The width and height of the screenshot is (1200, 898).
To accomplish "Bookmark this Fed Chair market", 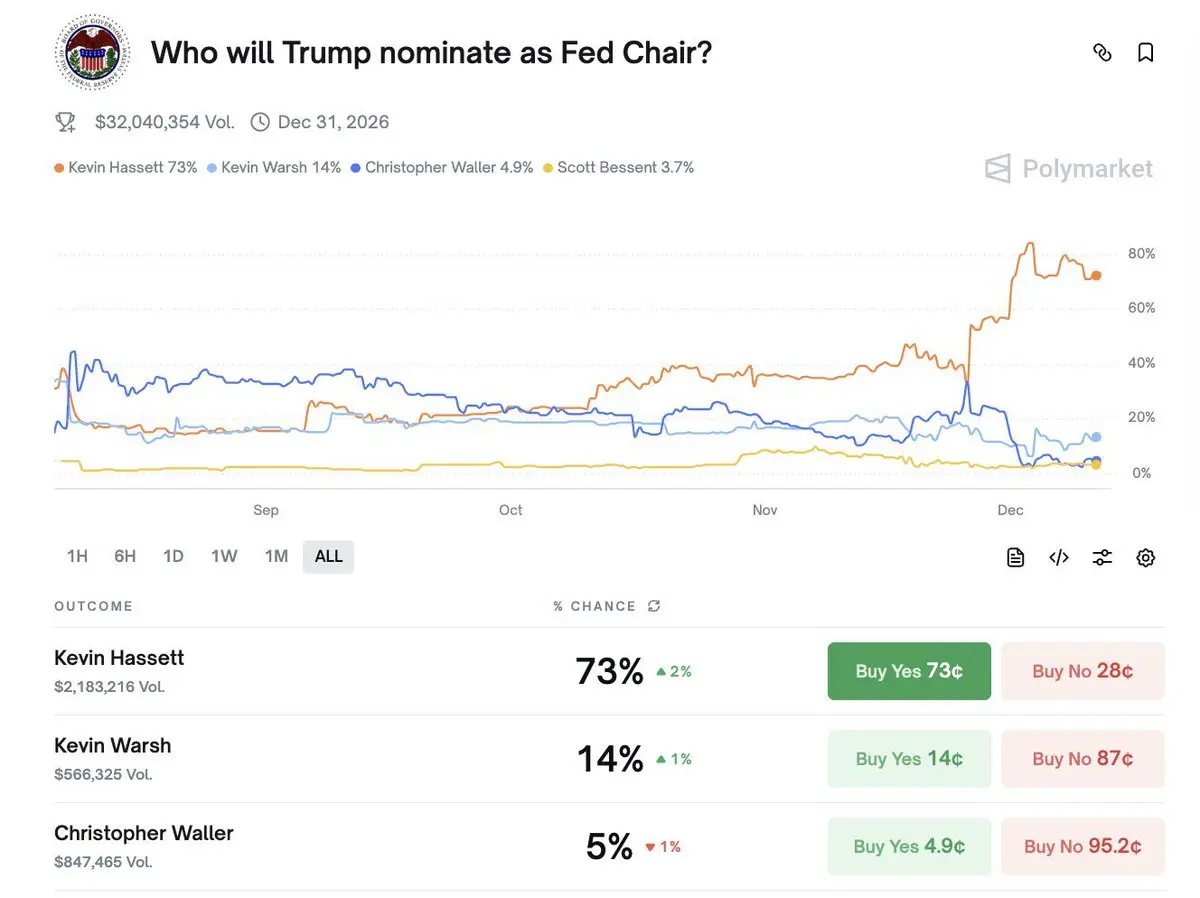I will click(1146, 53).
